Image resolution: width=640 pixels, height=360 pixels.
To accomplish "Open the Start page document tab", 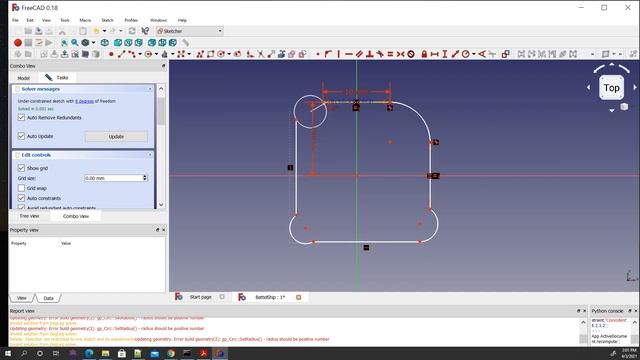I will click(x=200, y=297).
